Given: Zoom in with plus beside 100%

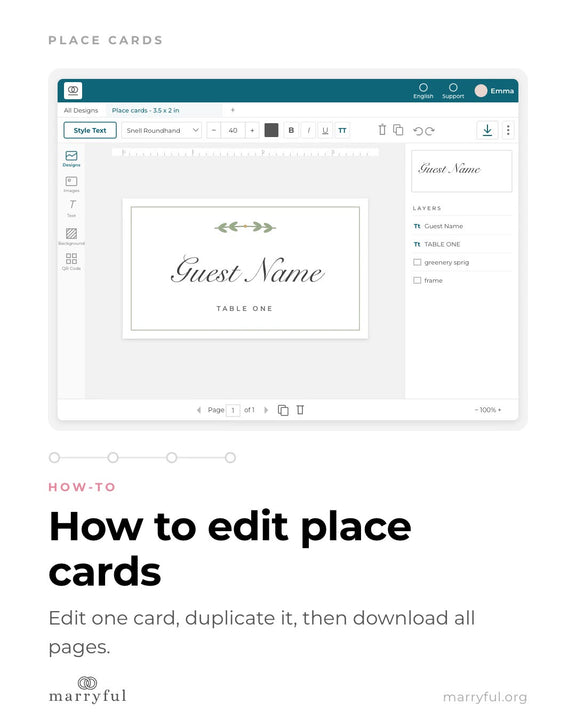Looking at the screenshot, I should (x=499, y=410).
